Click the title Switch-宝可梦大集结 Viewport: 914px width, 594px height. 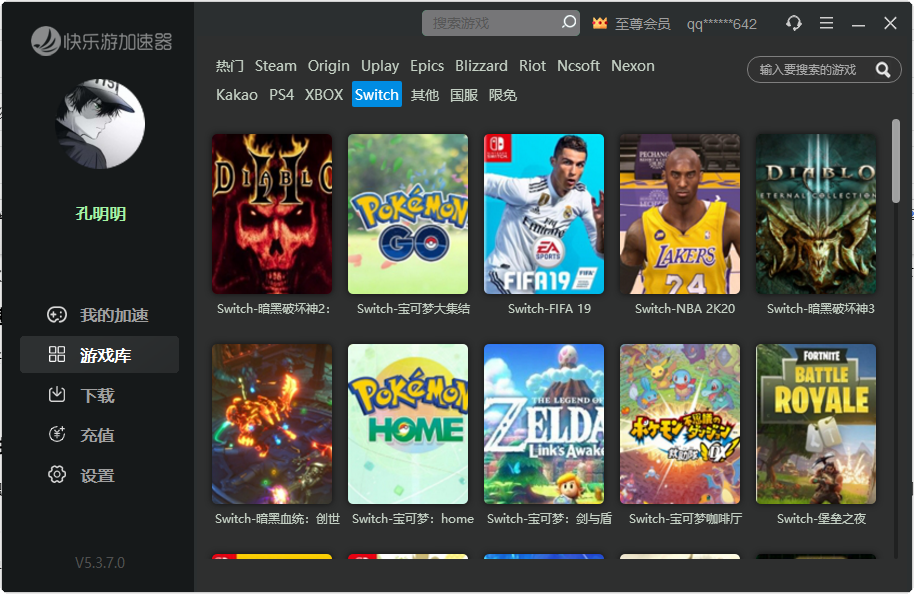[x=413, y=309]
